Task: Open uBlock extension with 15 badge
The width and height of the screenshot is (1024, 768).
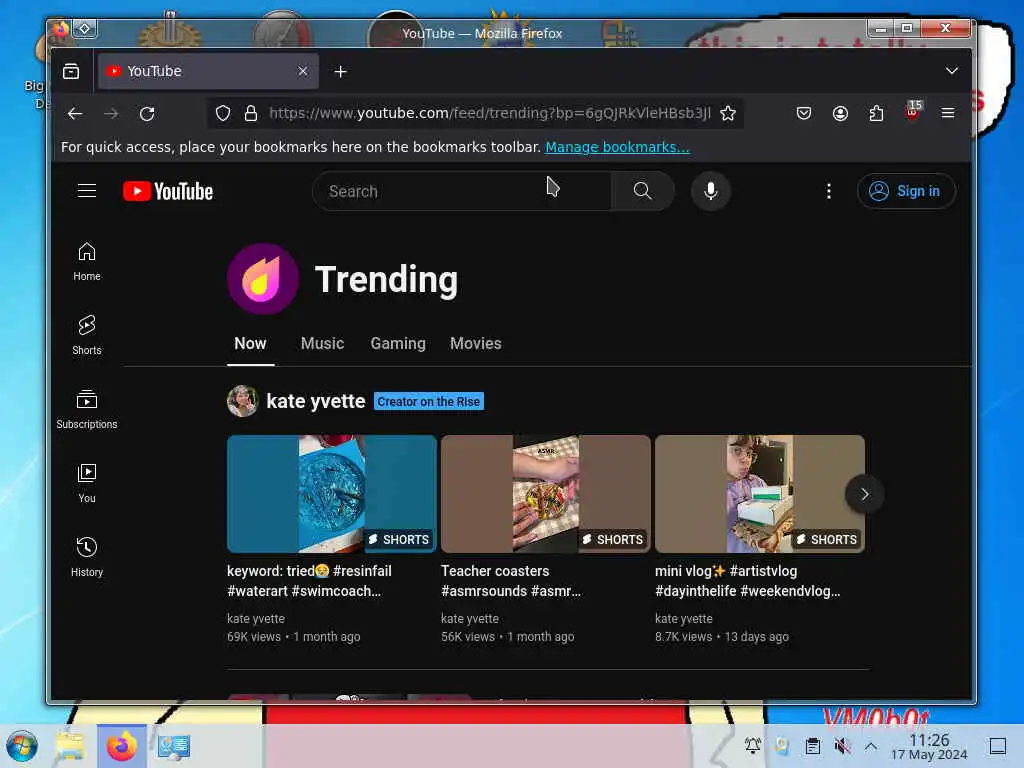Action: point(913,112)
